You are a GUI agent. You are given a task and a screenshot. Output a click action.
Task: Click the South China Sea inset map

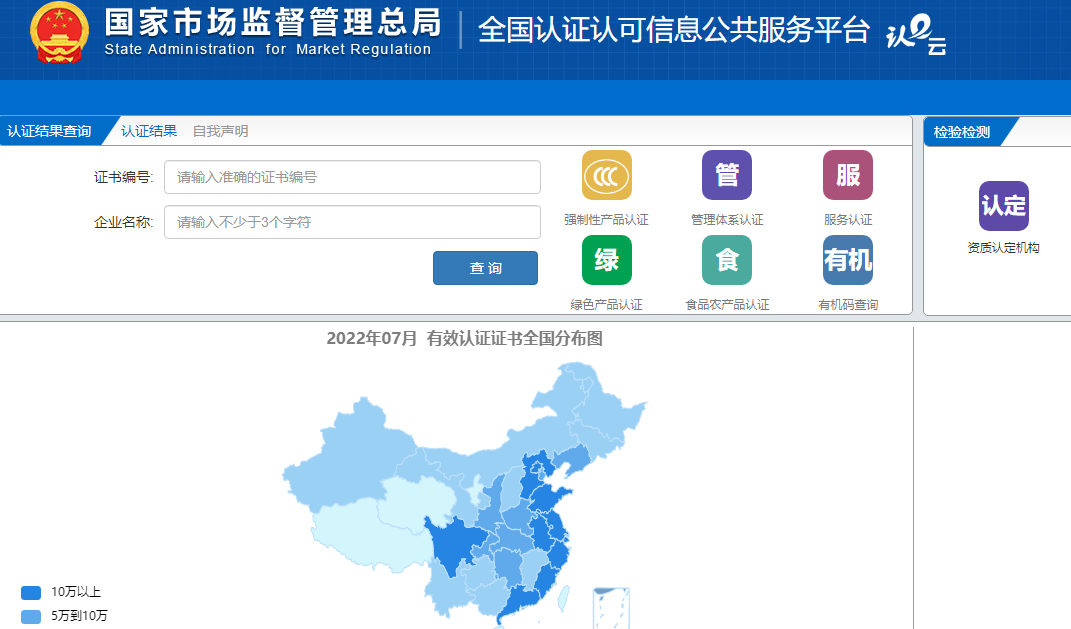[x=611, y=608]
